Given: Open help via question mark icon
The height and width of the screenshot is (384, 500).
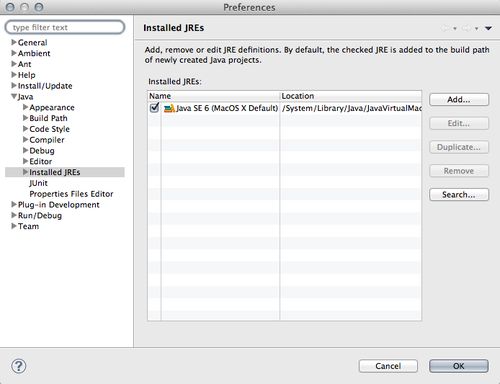Looking at the screenshot, I should click(x=19, y=366).
